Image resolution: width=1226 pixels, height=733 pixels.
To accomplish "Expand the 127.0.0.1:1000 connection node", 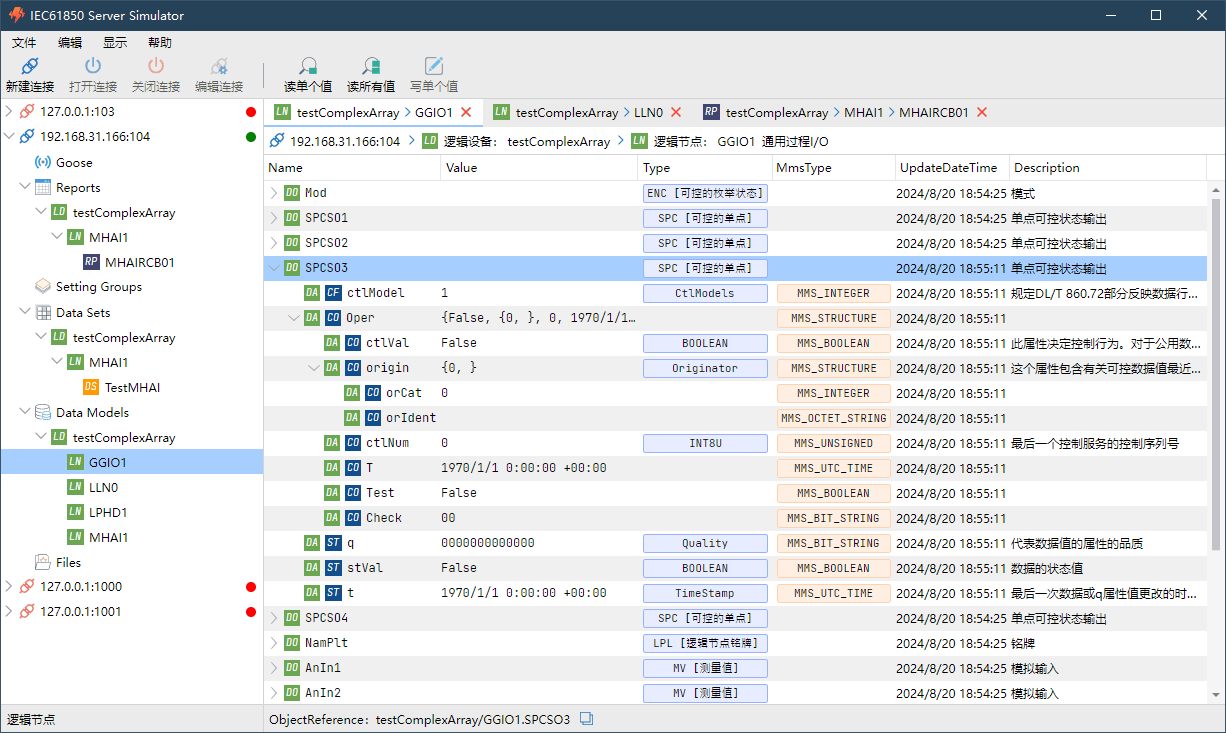I will (x=10, y=587).
